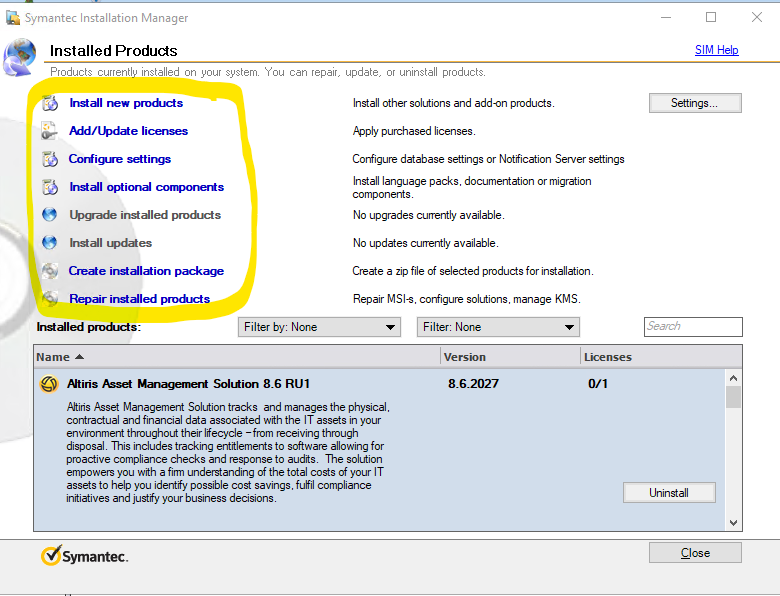
Task: Open Install new products link
Action: 126,103
